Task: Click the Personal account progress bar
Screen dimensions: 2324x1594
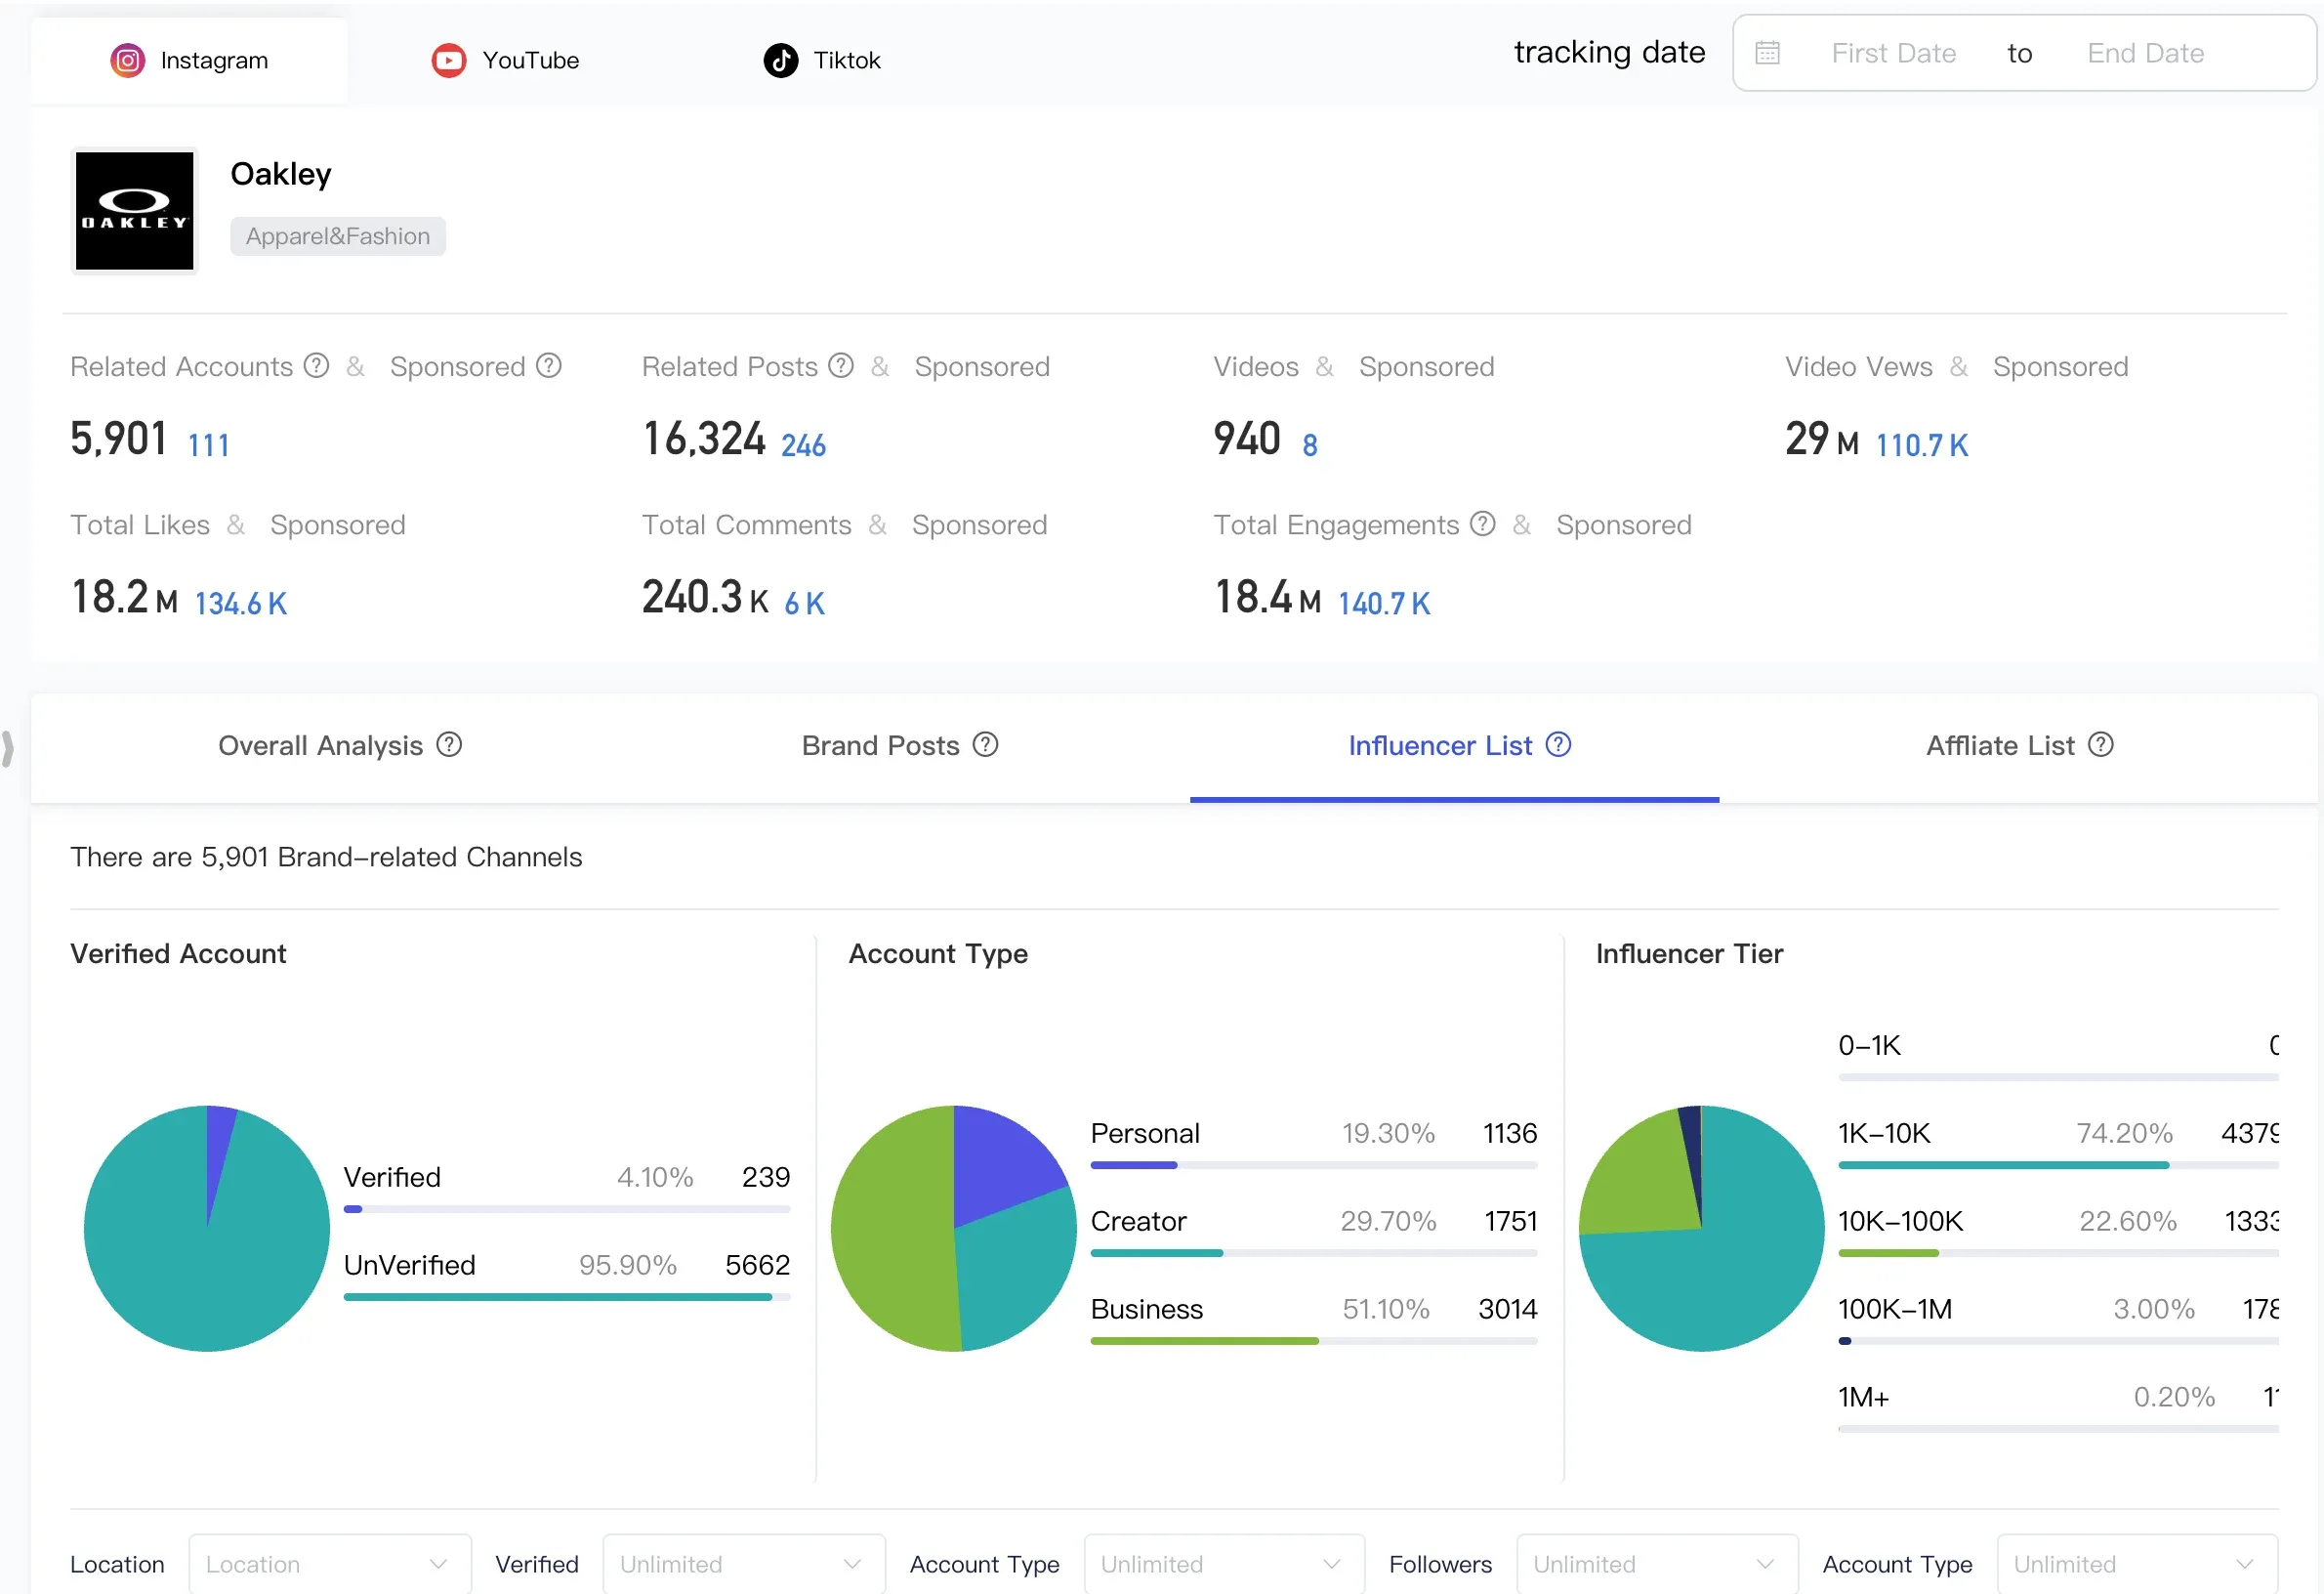Action: tap(1314, 1165)
